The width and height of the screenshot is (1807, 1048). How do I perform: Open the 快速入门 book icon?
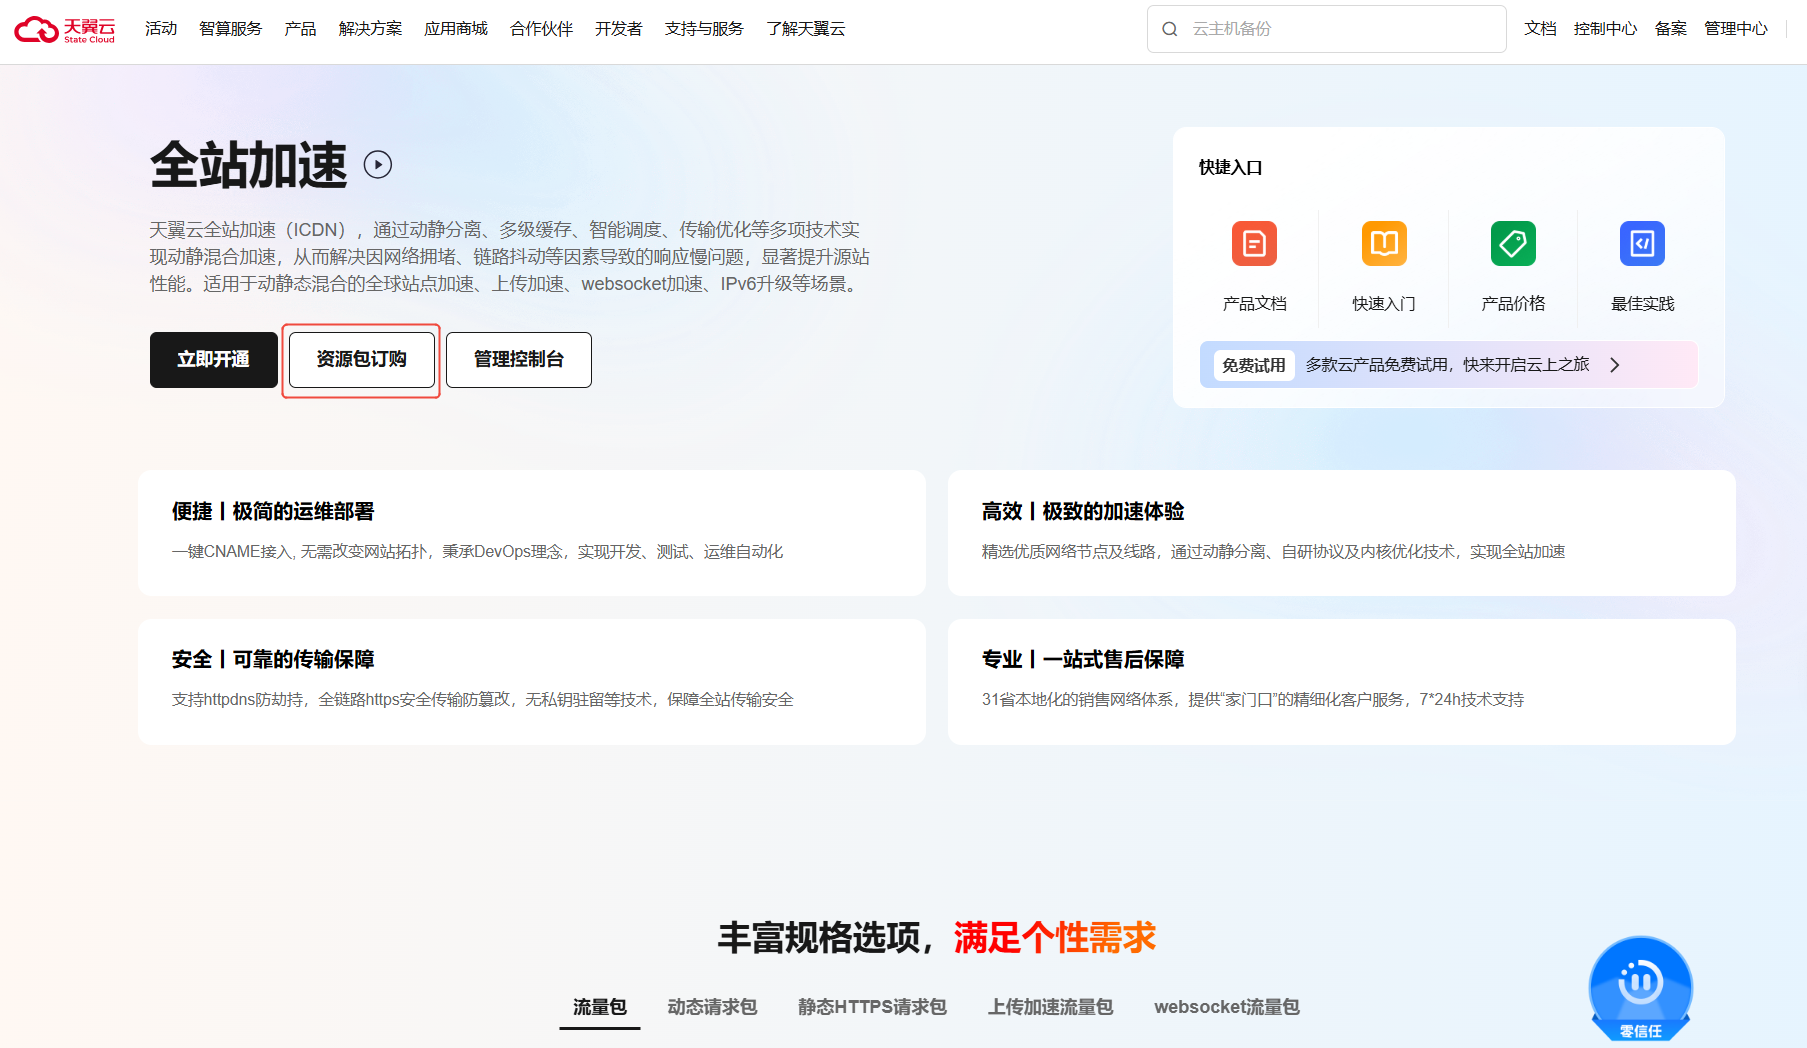tap(1384, 243)
